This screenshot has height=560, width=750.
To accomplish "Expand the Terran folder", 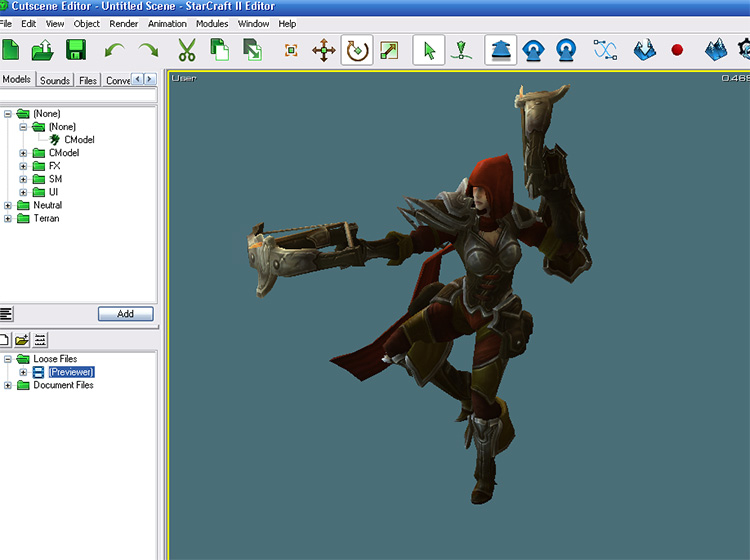I will point(8,219).
